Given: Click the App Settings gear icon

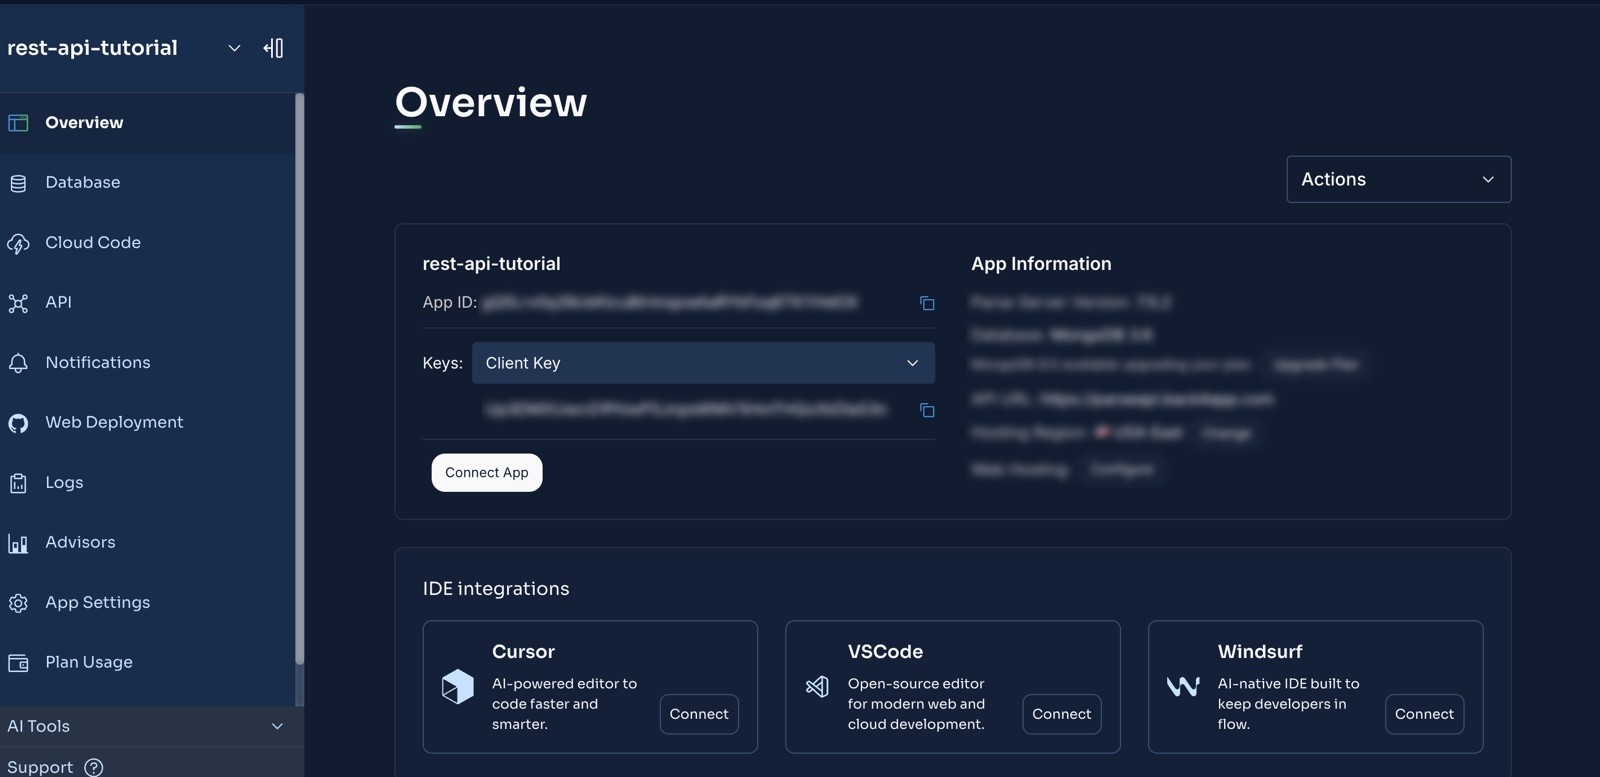Looking at the screenshot, I should coord(18,603).
